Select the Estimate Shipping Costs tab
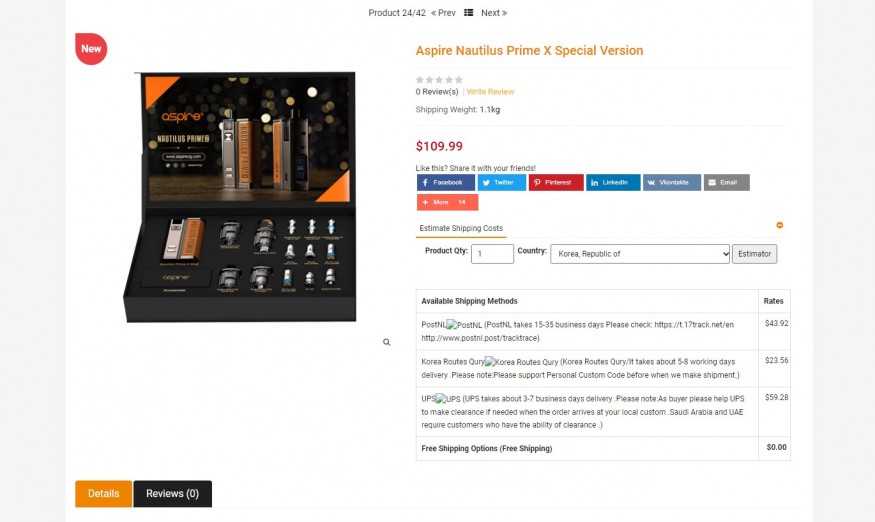875x522 pixels. pos(461,229)
